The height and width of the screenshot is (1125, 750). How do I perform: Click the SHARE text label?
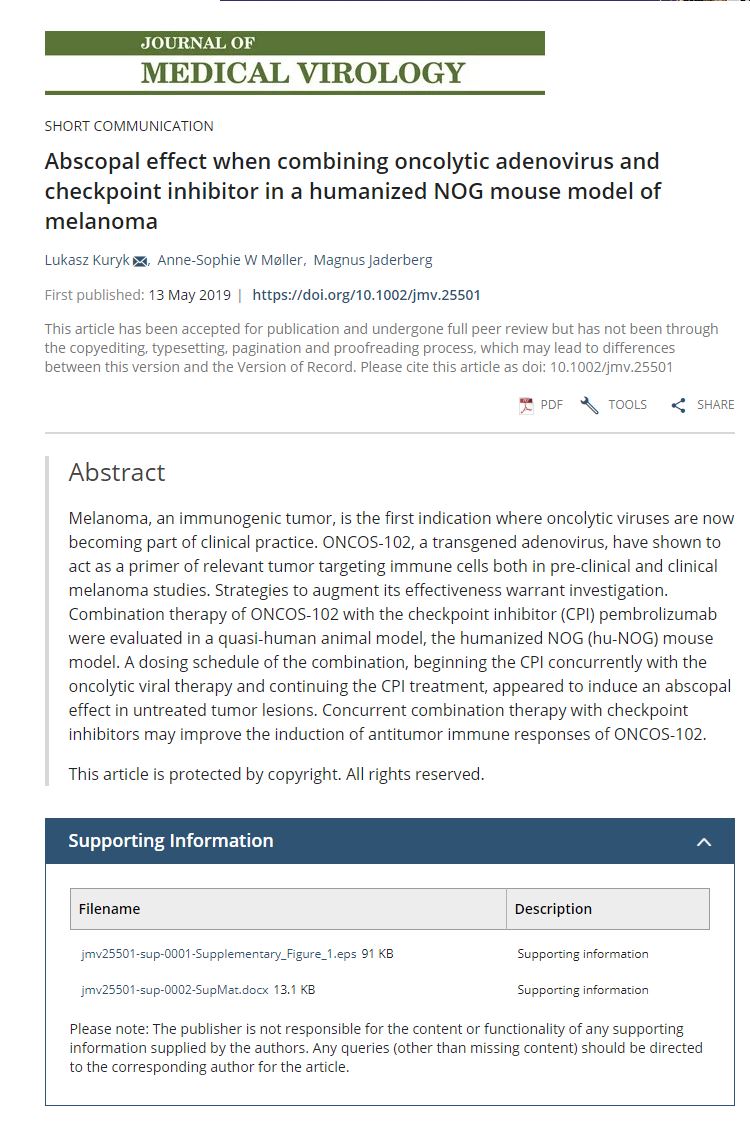[x=715, y=405]
